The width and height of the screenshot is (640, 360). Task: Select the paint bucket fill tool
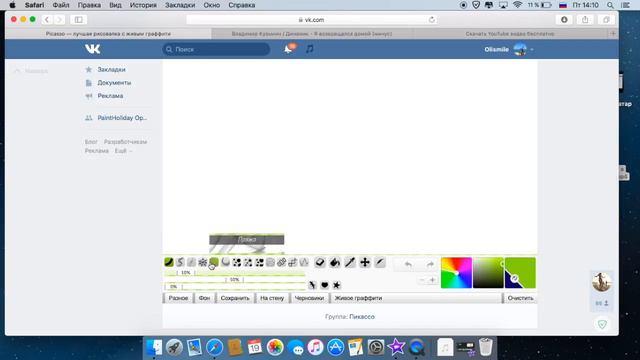[335, 262]
